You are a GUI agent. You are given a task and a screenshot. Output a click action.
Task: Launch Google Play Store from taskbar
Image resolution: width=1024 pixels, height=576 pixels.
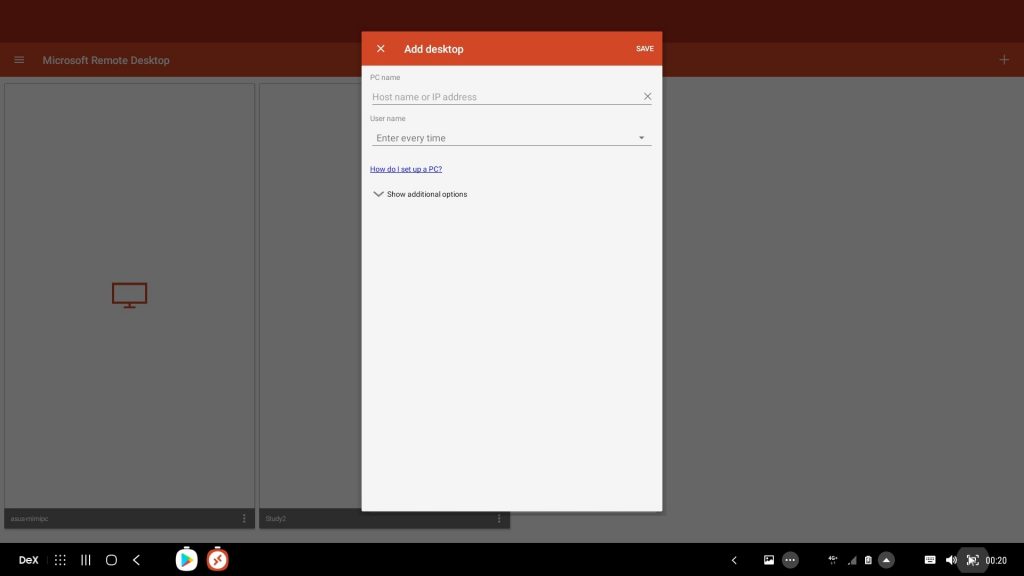(186, 560)
